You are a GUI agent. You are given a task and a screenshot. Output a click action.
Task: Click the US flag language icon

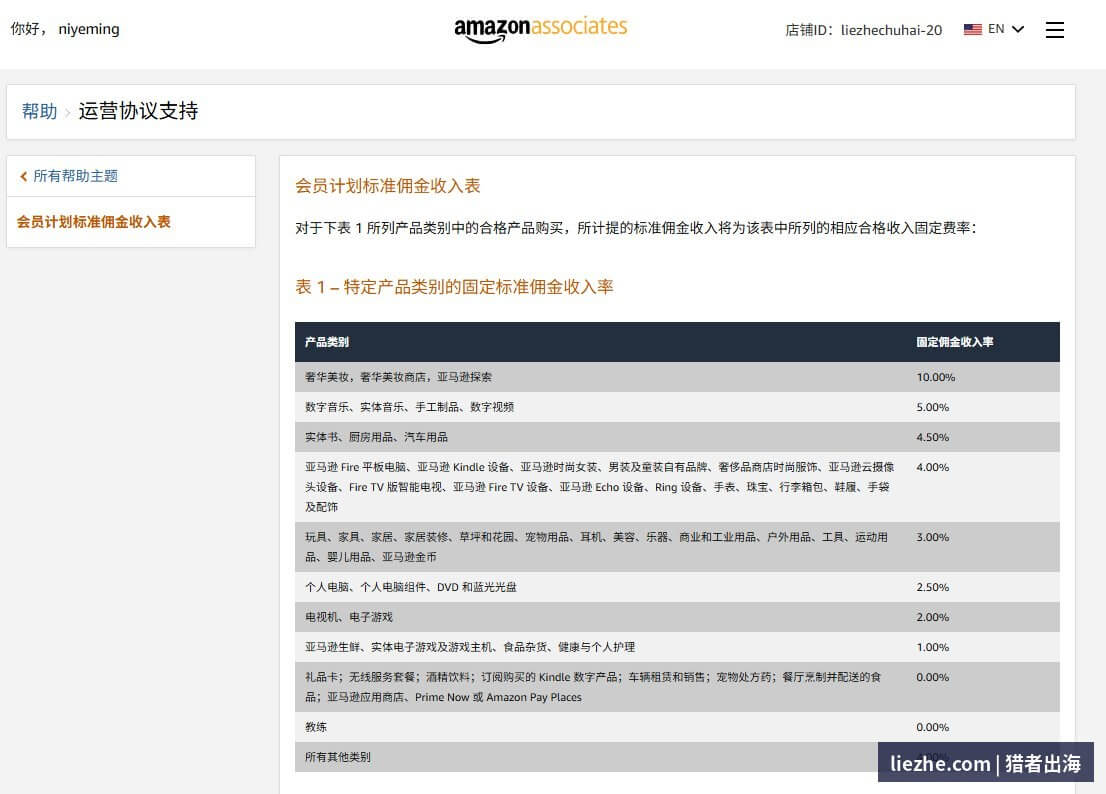973,29
